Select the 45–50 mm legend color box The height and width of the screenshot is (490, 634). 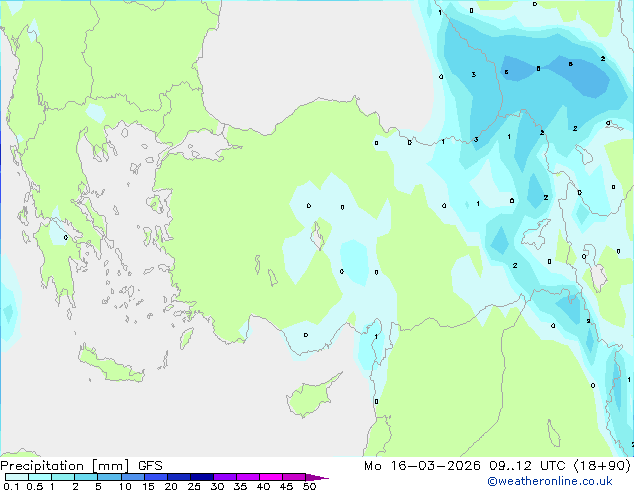(294, 477)
